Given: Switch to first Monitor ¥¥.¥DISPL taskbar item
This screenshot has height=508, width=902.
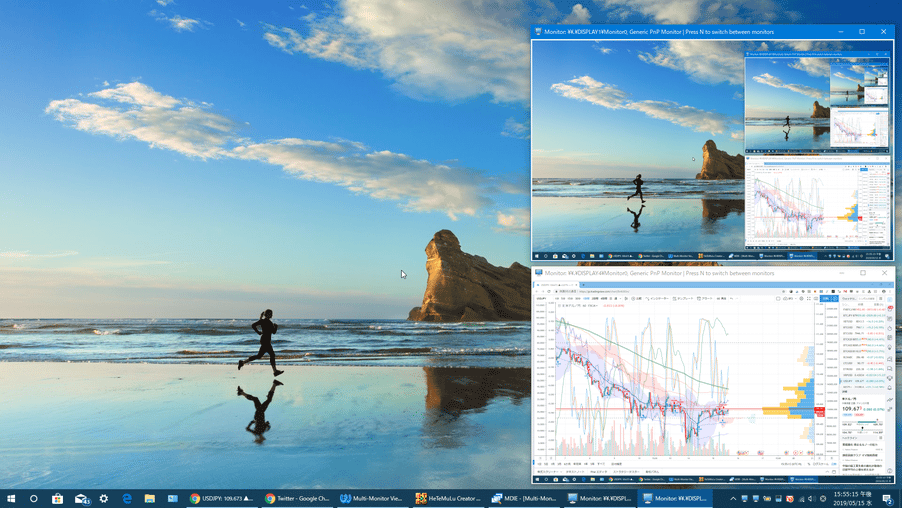Looking at the screenshot, I should [599, 498].
